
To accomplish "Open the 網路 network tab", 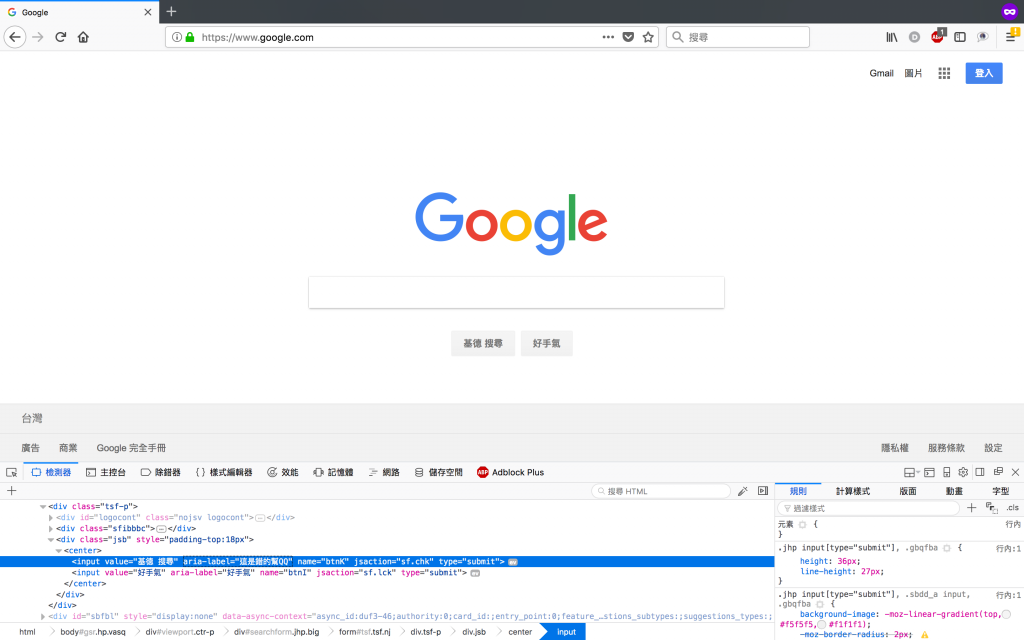I will [384, 472].
